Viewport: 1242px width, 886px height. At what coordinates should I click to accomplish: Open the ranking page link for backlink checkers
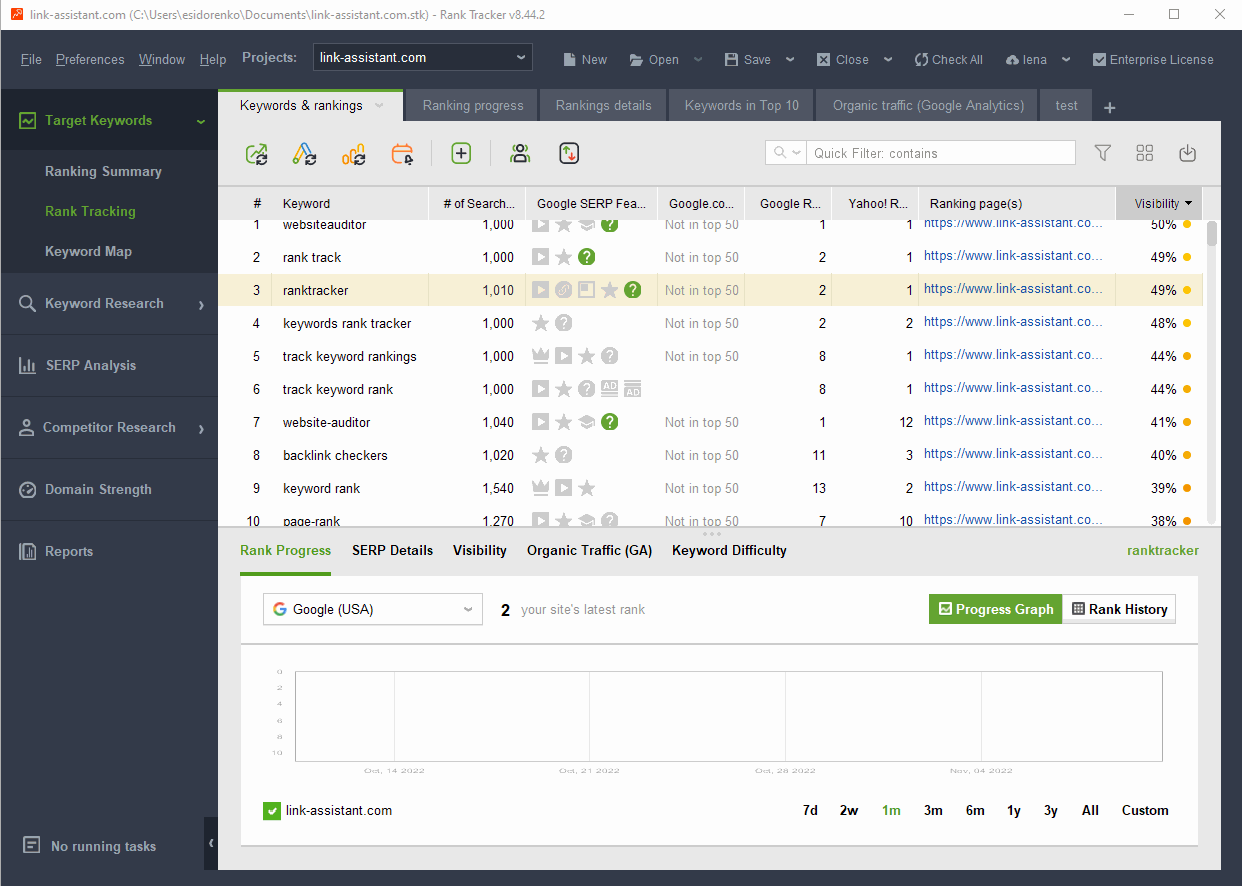coord(1013,454)
